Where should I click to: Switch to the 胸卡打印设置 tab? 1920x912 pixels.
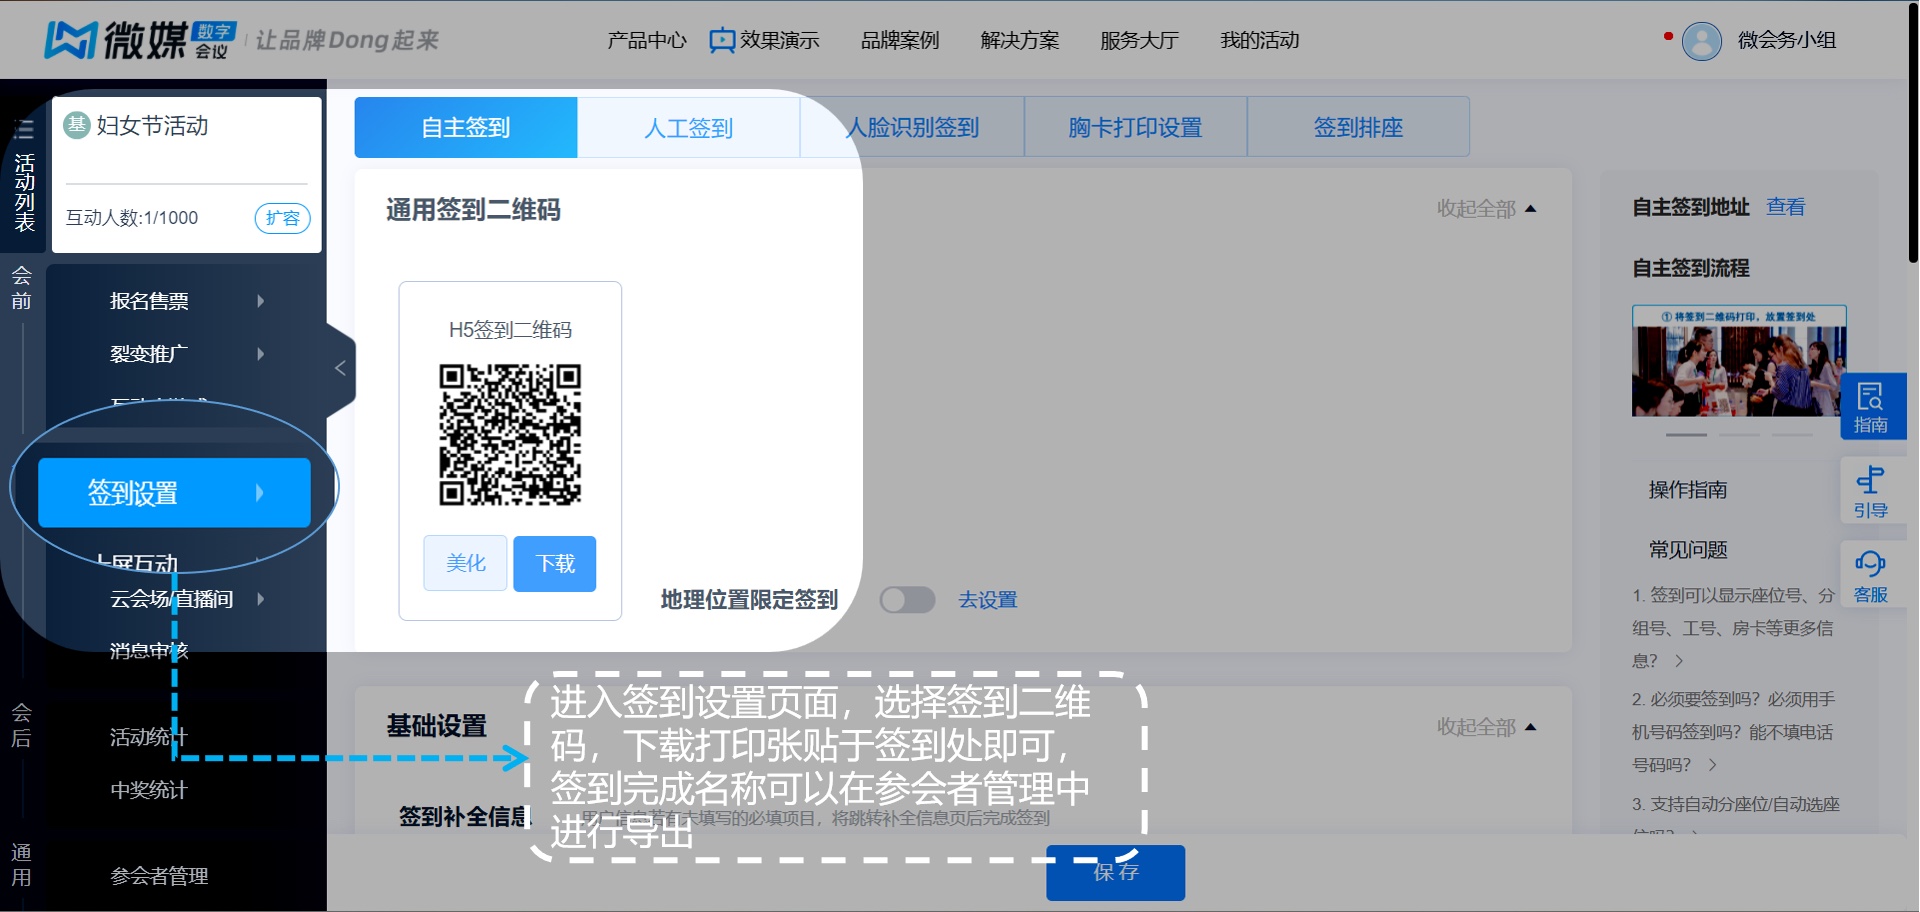coord(1135,127)
